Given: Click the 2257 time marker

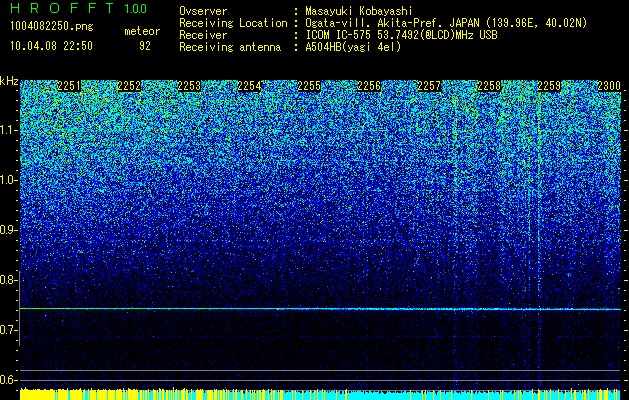Looking at the screenshot, I should tap(429, 86).
